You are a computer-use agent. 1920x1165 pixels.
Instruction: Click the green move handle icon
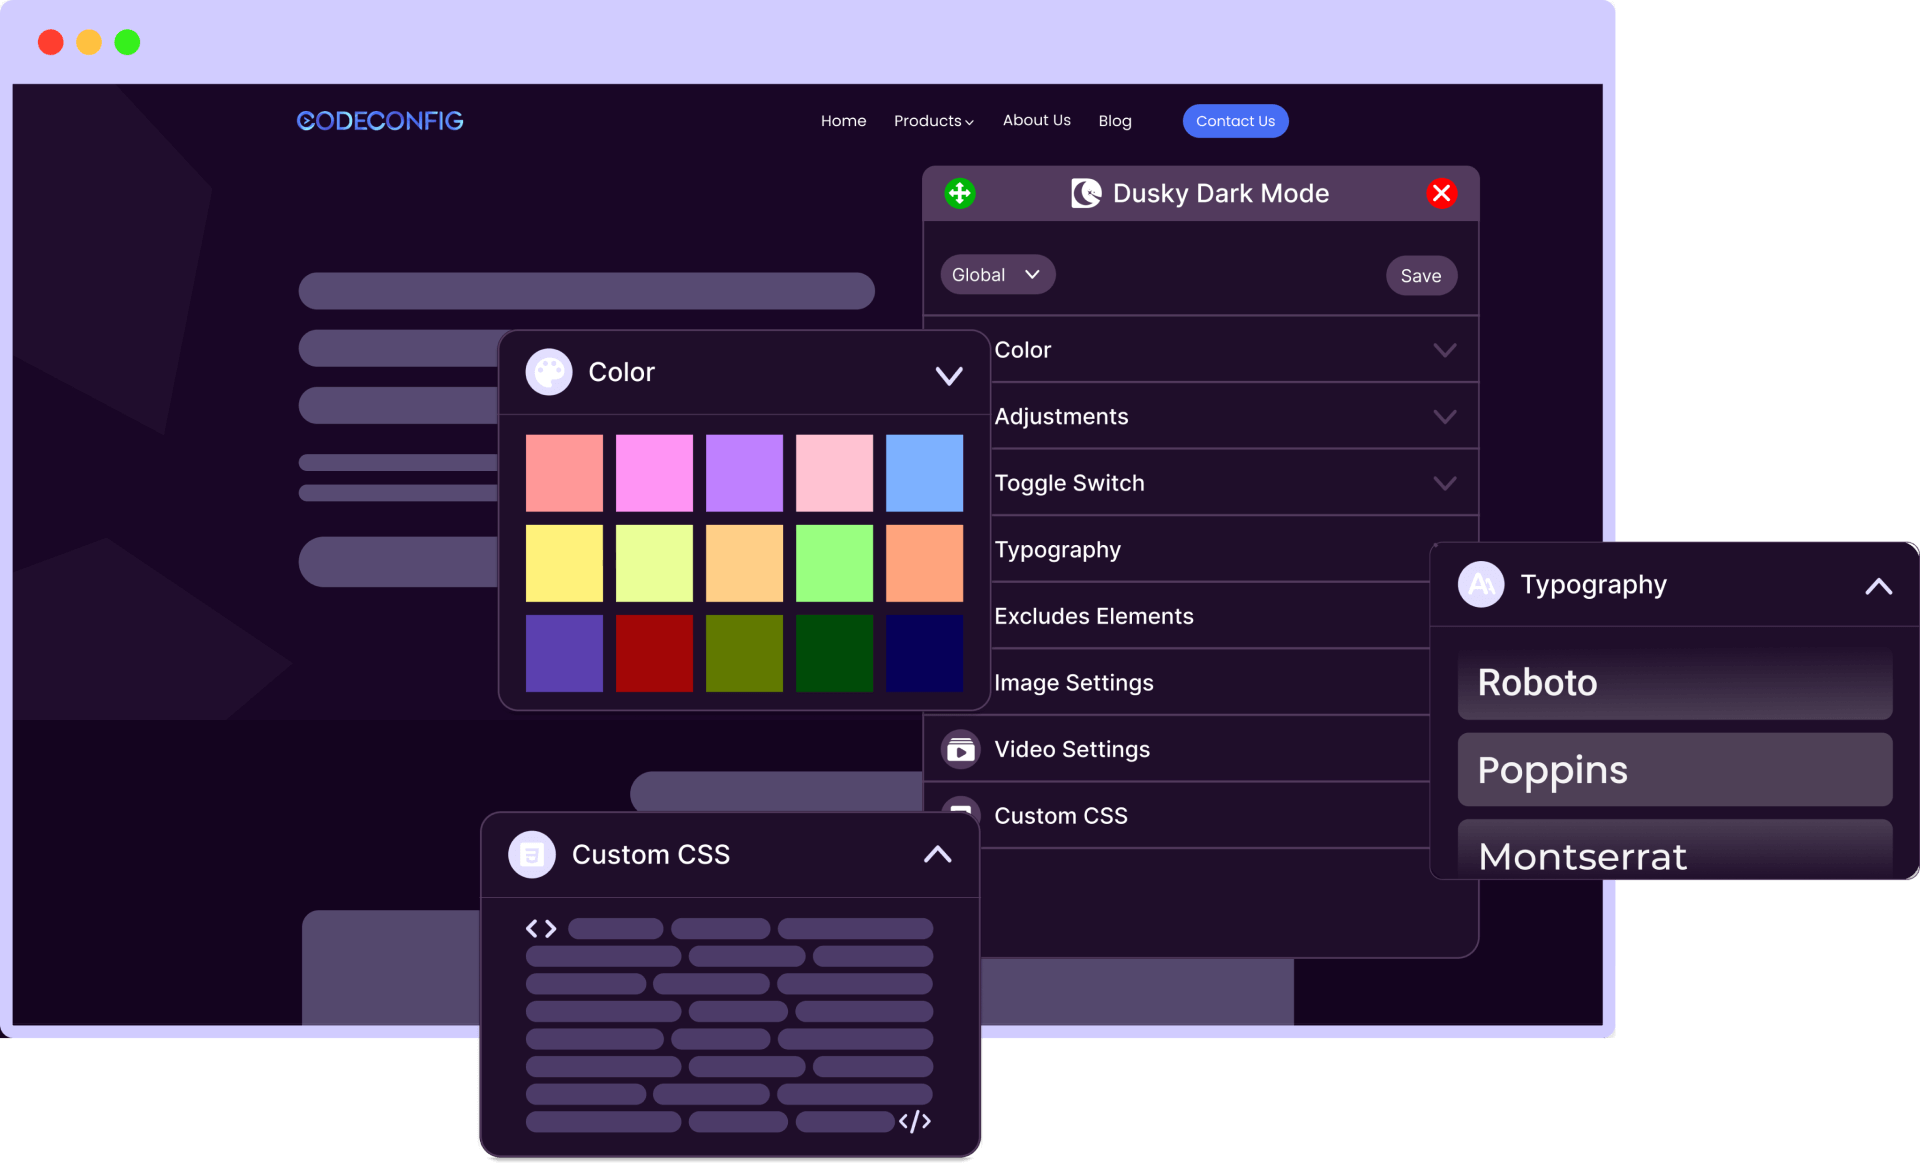pos(960,193)
